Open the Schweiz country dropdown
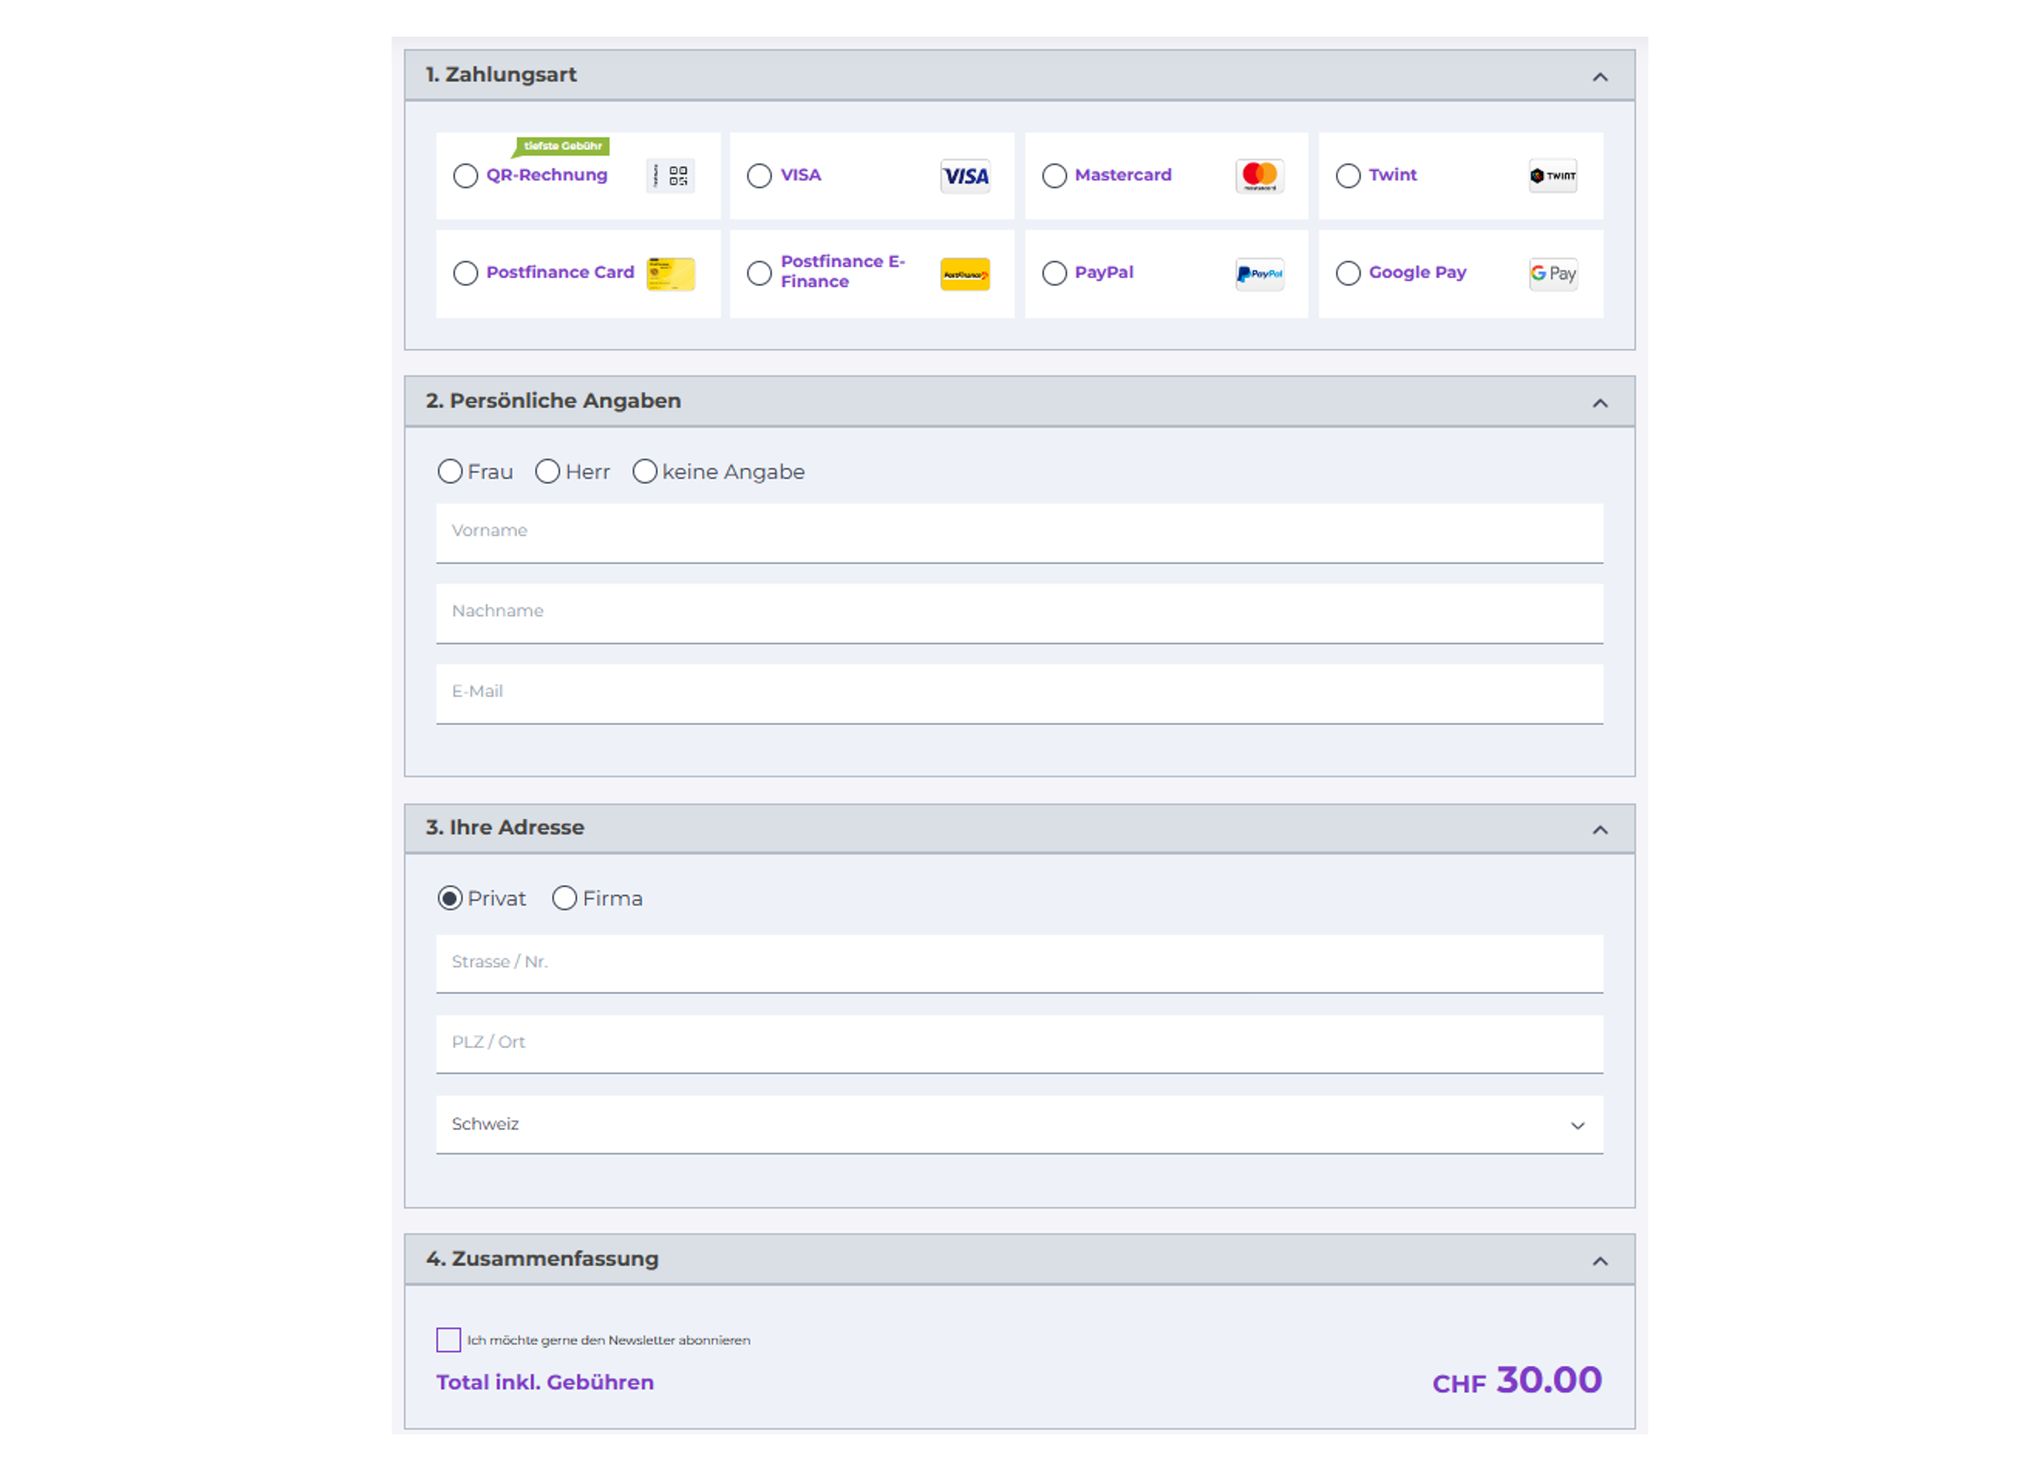The height and width of the screenshot is (1471, 2040). click(x=1019, y=1125)
